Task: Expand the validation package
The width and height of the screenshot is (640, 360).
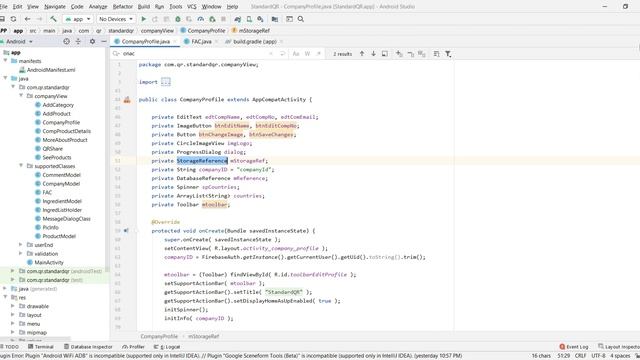Action: (x=21, y=253)
